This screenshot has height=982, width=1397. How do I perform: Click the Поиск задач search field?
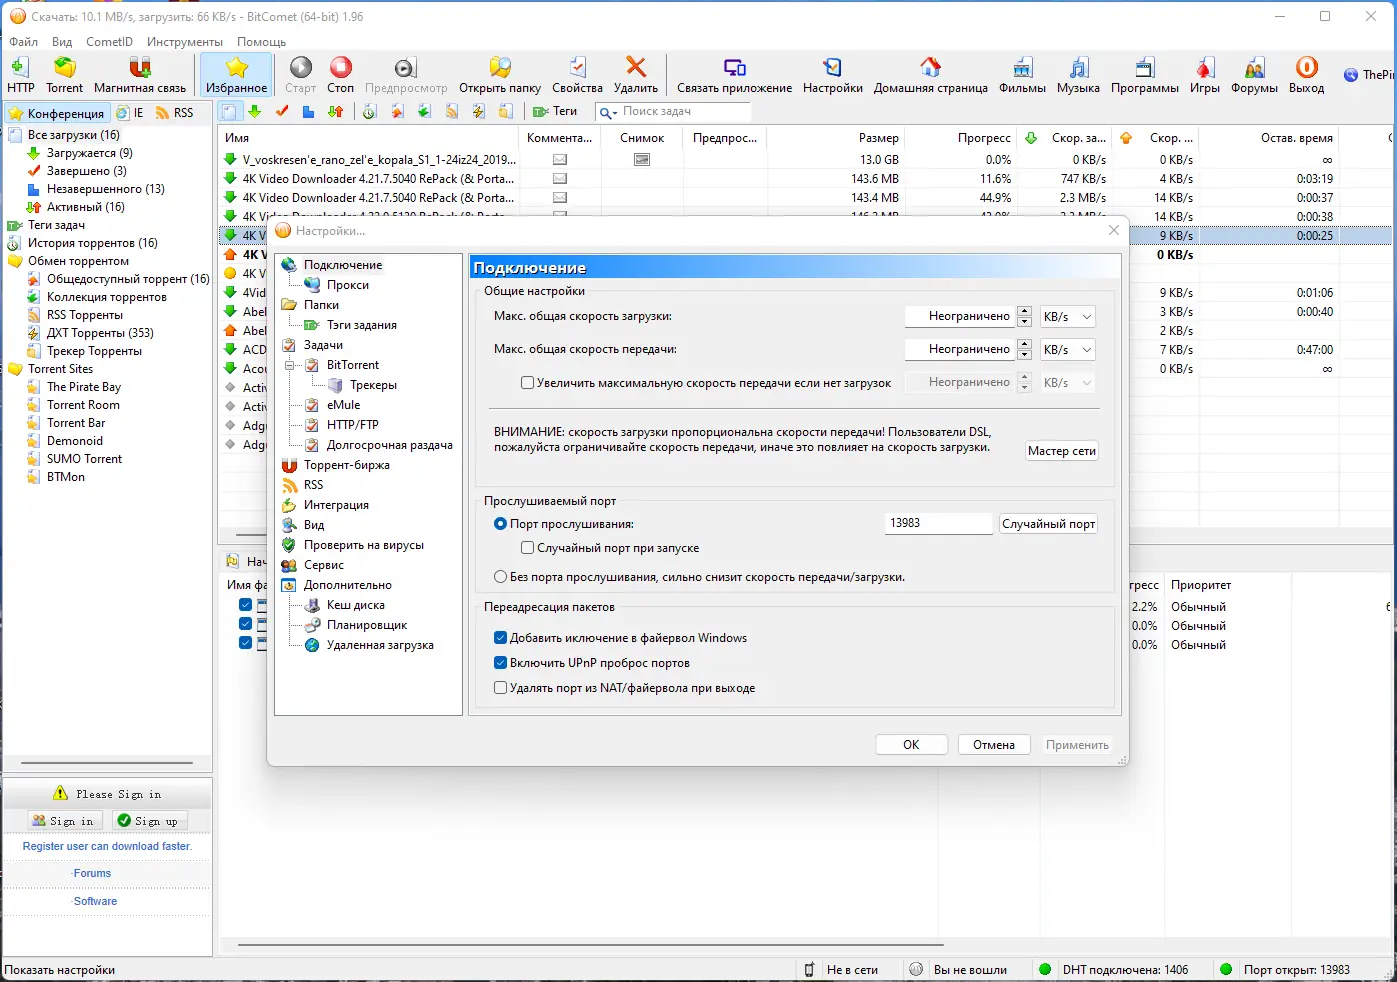pos(683,112)
